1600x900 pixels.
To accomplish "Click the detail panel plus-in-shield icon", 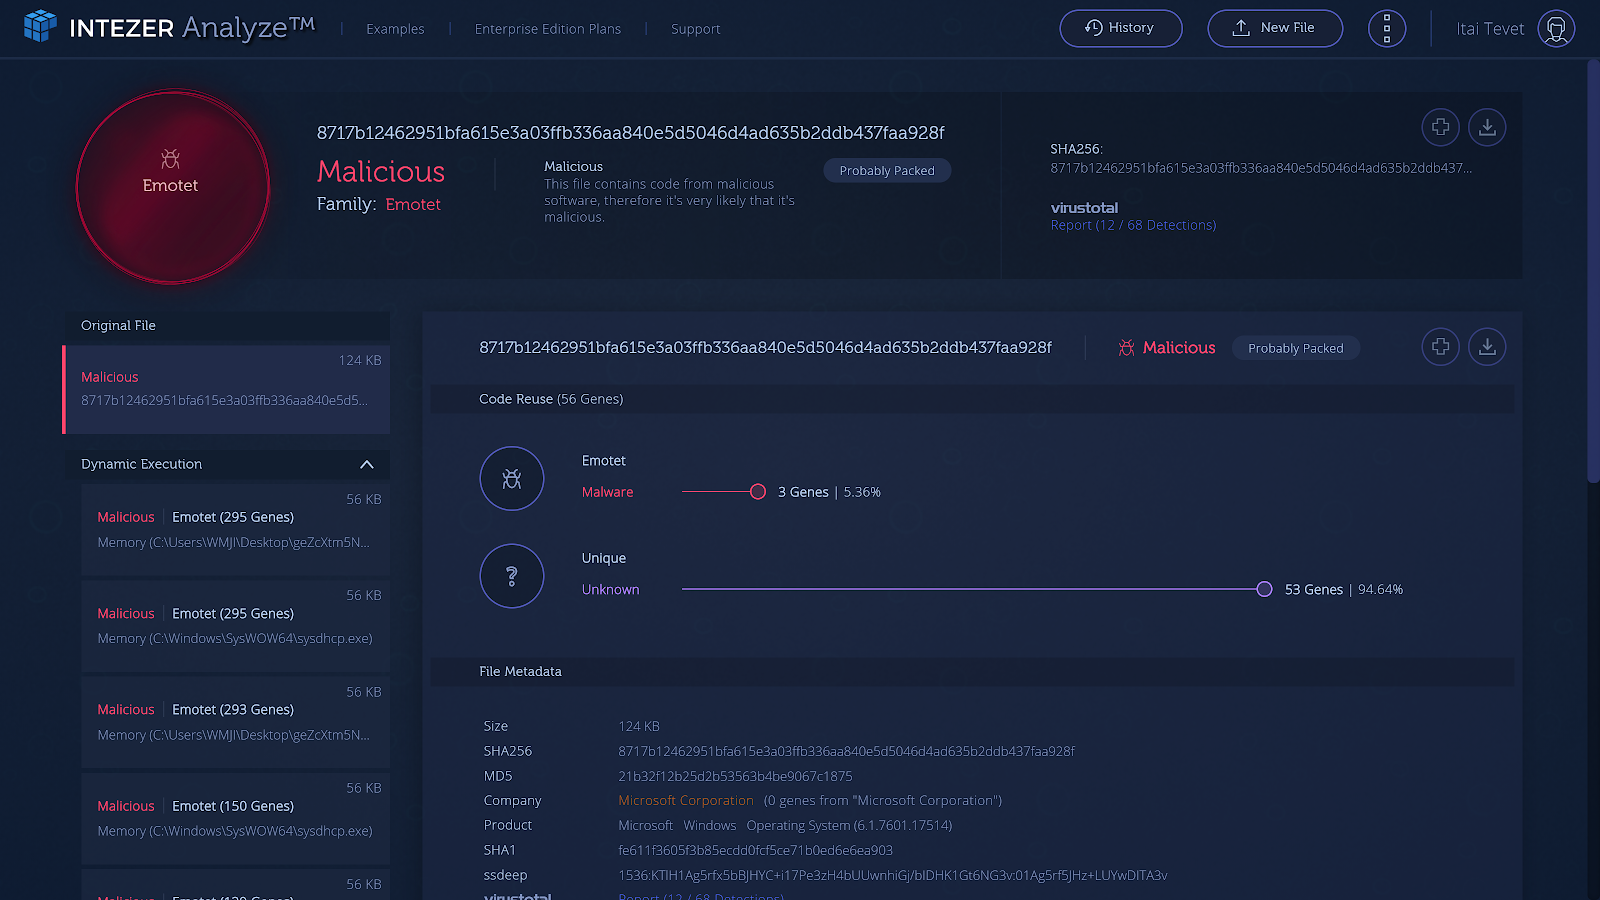I will point(1440,347).
